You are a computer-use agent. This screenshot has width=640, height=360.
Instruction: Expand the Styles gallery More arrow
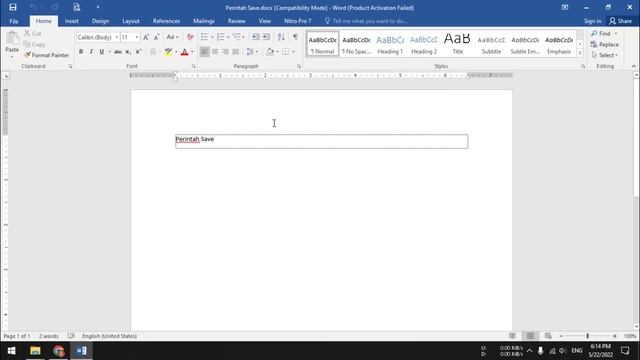click(580, 53)
